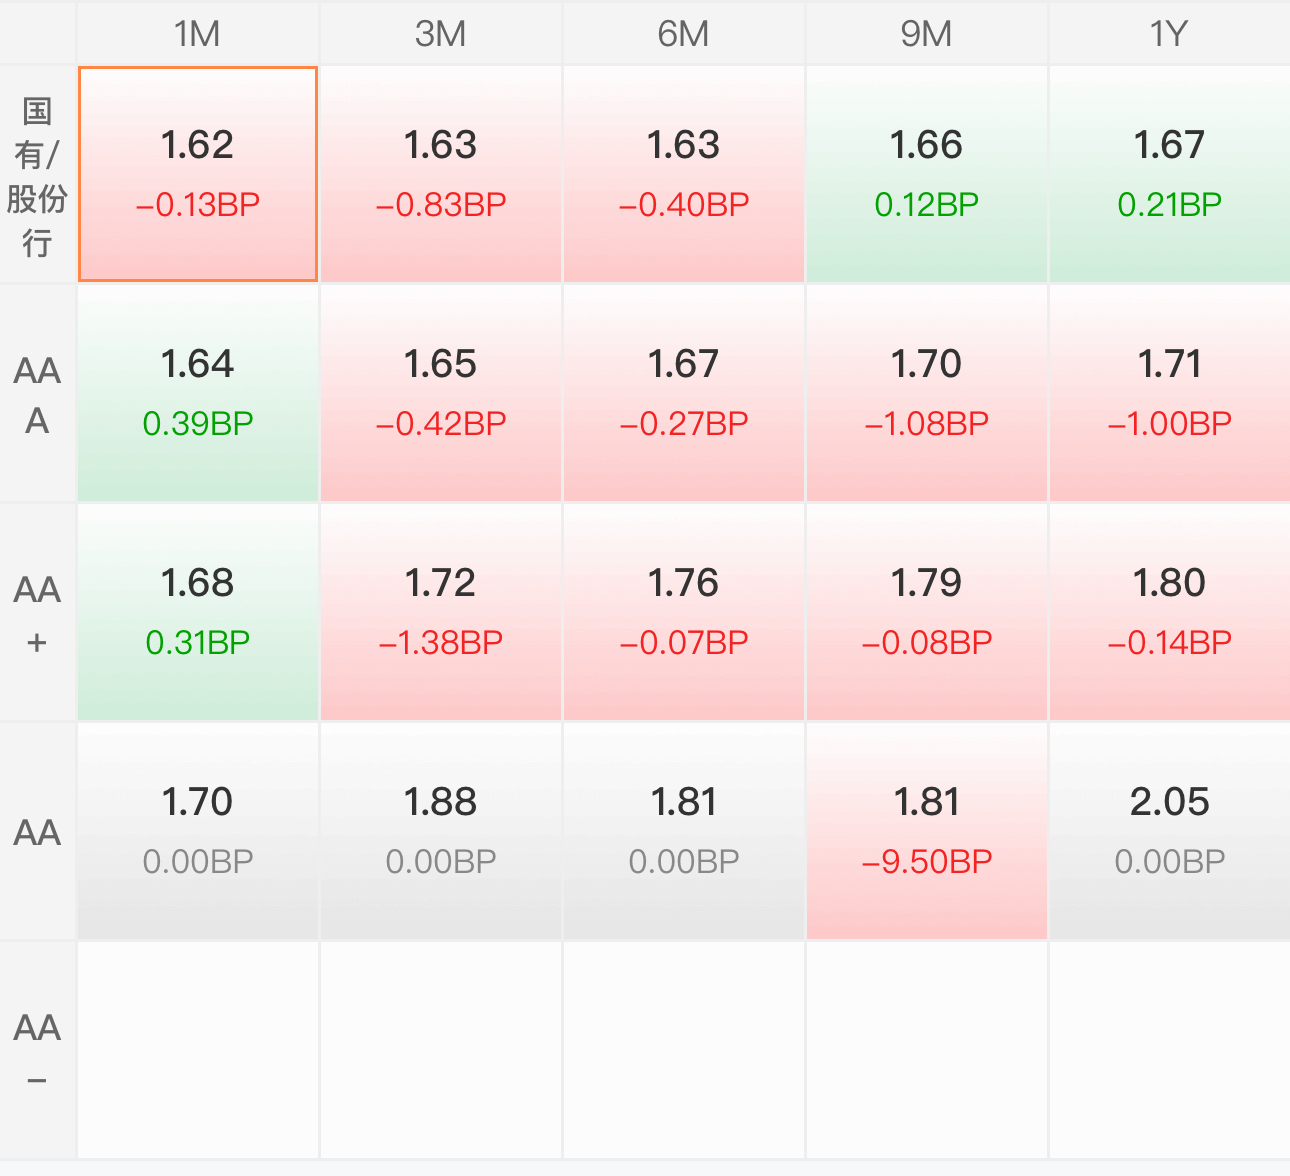This screenshot has width=1290, height=1176.
Task: Select the AA+ 3M cell with -1.38BP
Action: point(441,612)
